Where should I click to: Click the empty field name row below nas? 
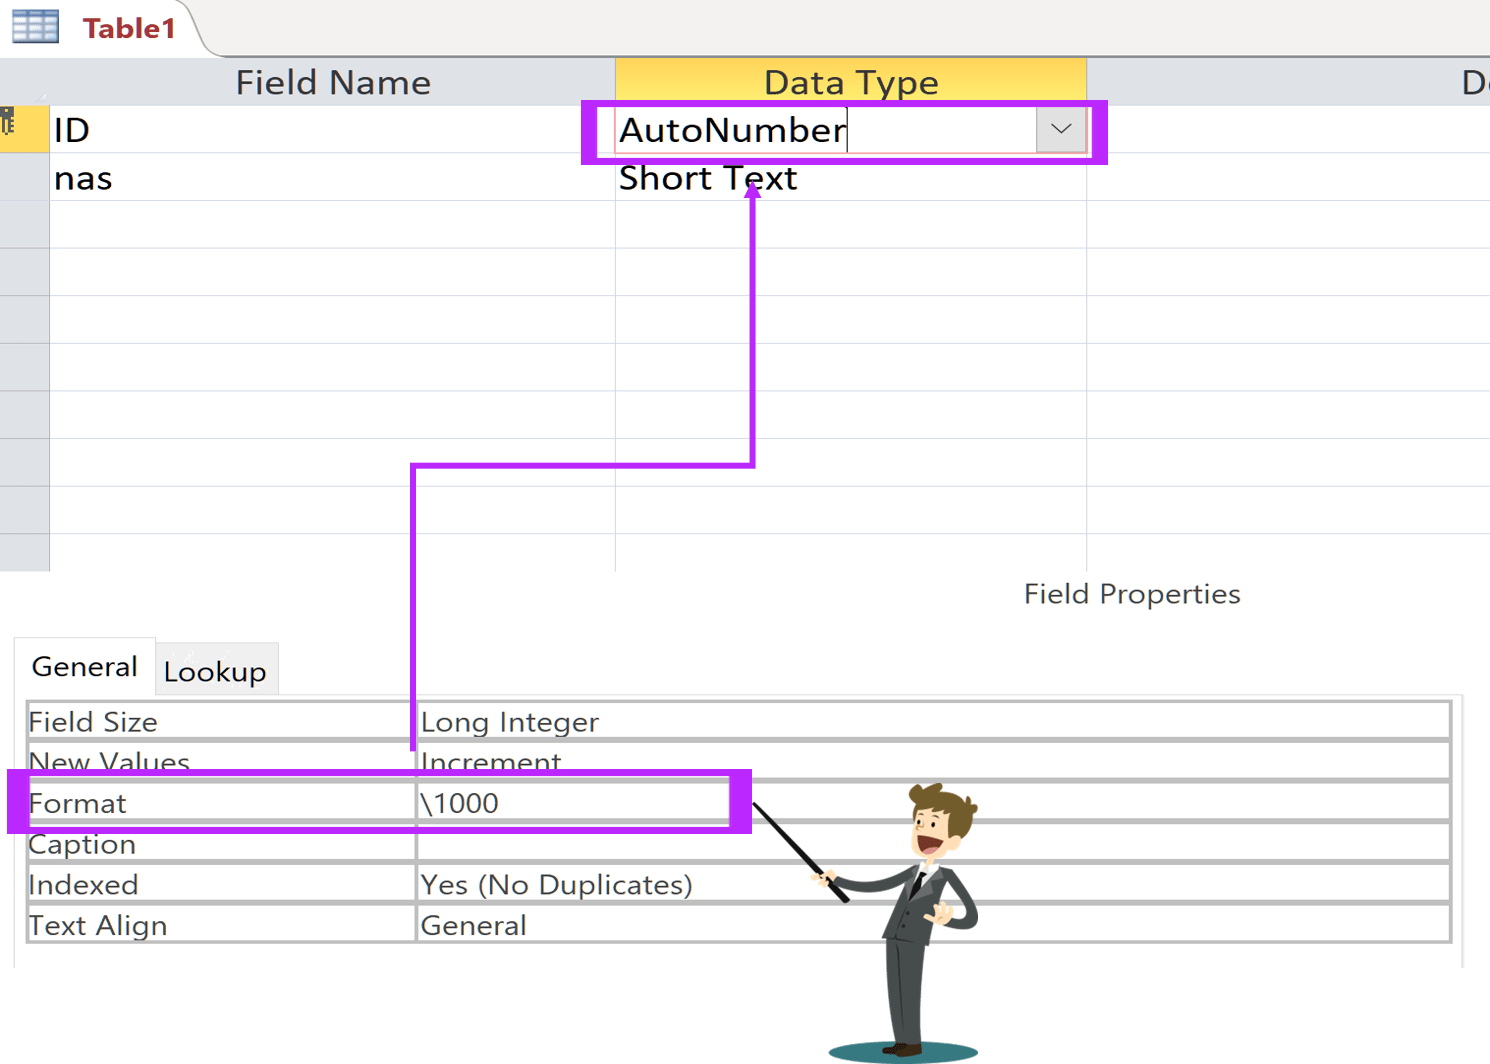tap(330, 225)
